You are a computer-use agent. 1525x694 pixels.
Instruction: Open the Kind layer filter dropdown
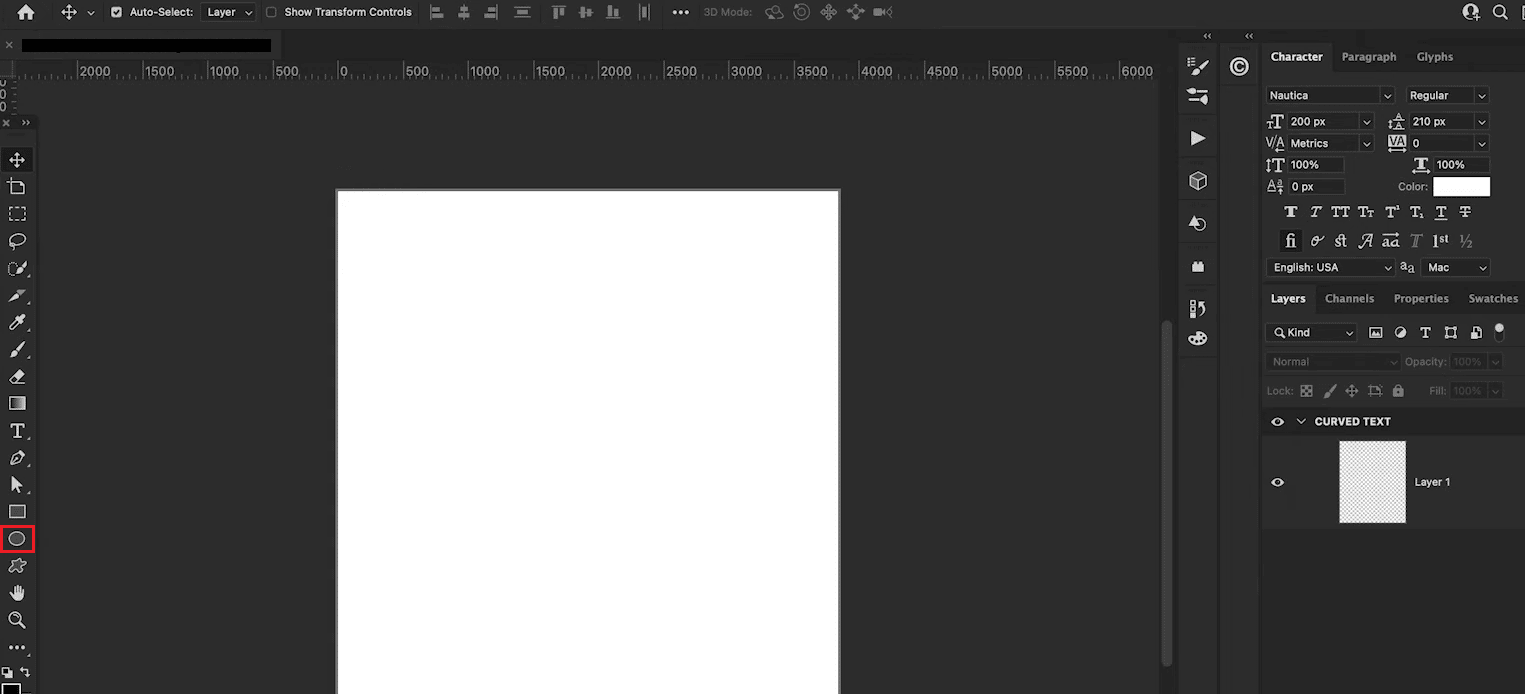[1312, 332]
